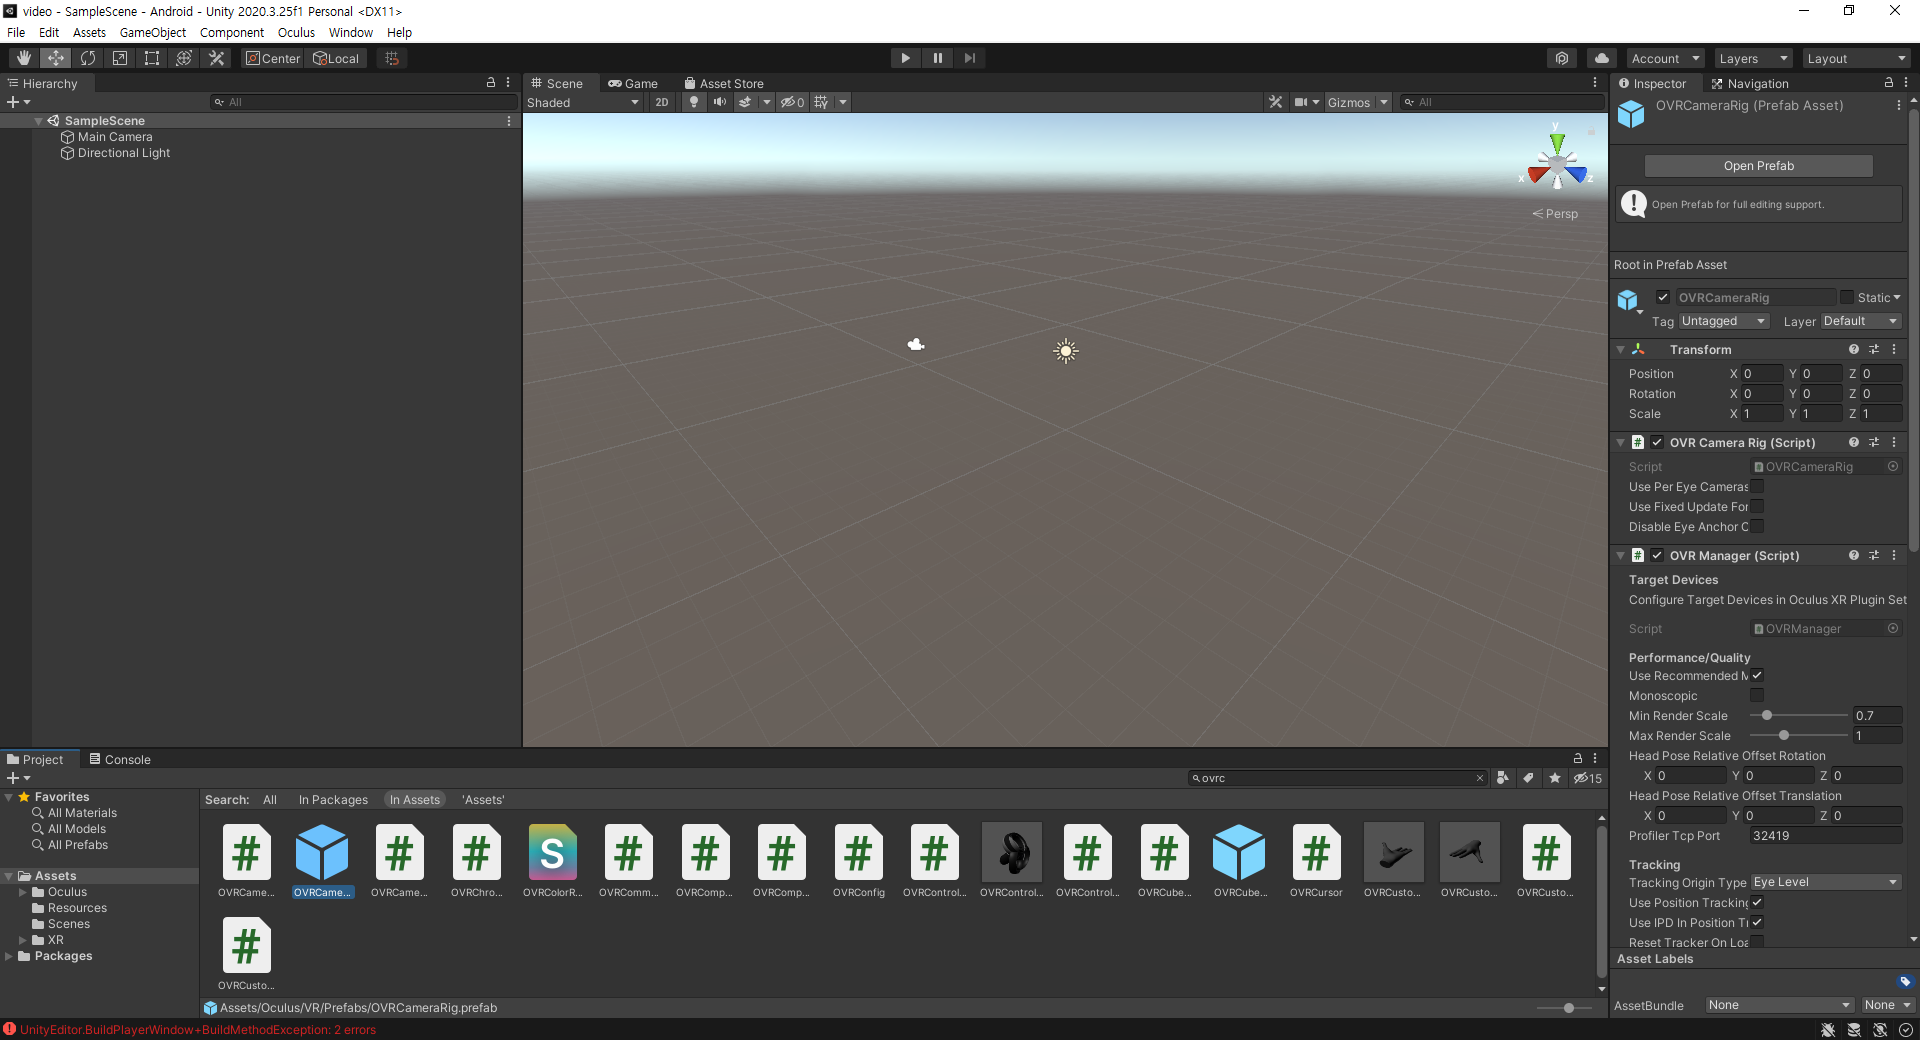Clear the ovrc search text
This screenshot has width=1920, height=1040.
click(1480, 778)
